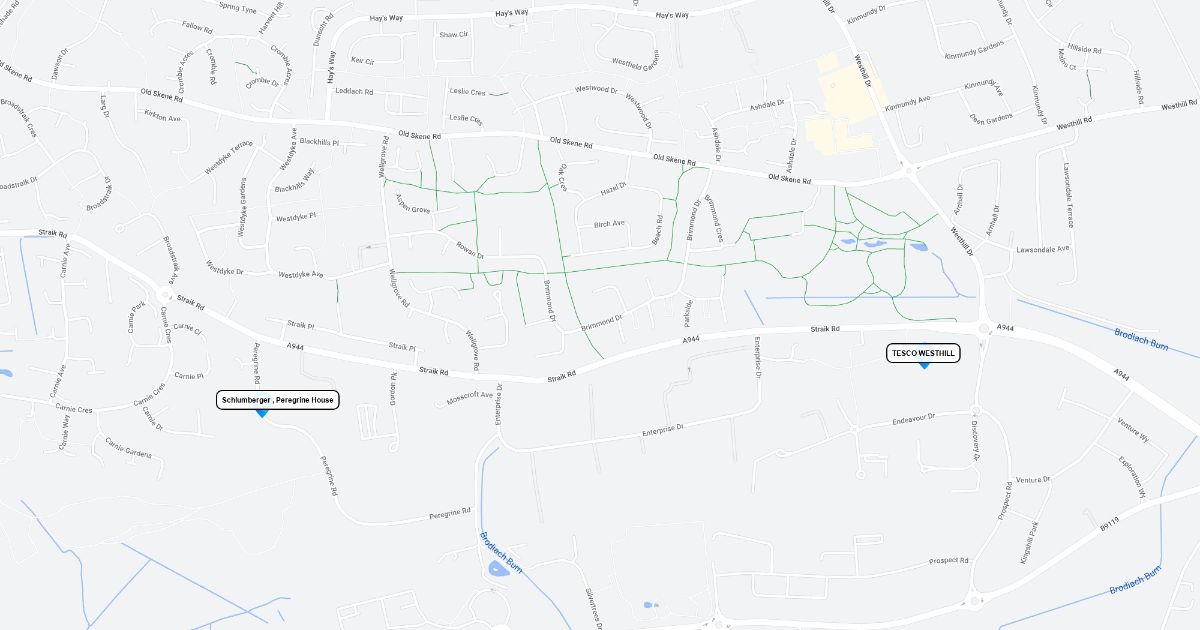This screenshot has width=1200, height=630.
Task: Click the blue pin pointer beneath Schlumberger label
Action: point(262,413)
